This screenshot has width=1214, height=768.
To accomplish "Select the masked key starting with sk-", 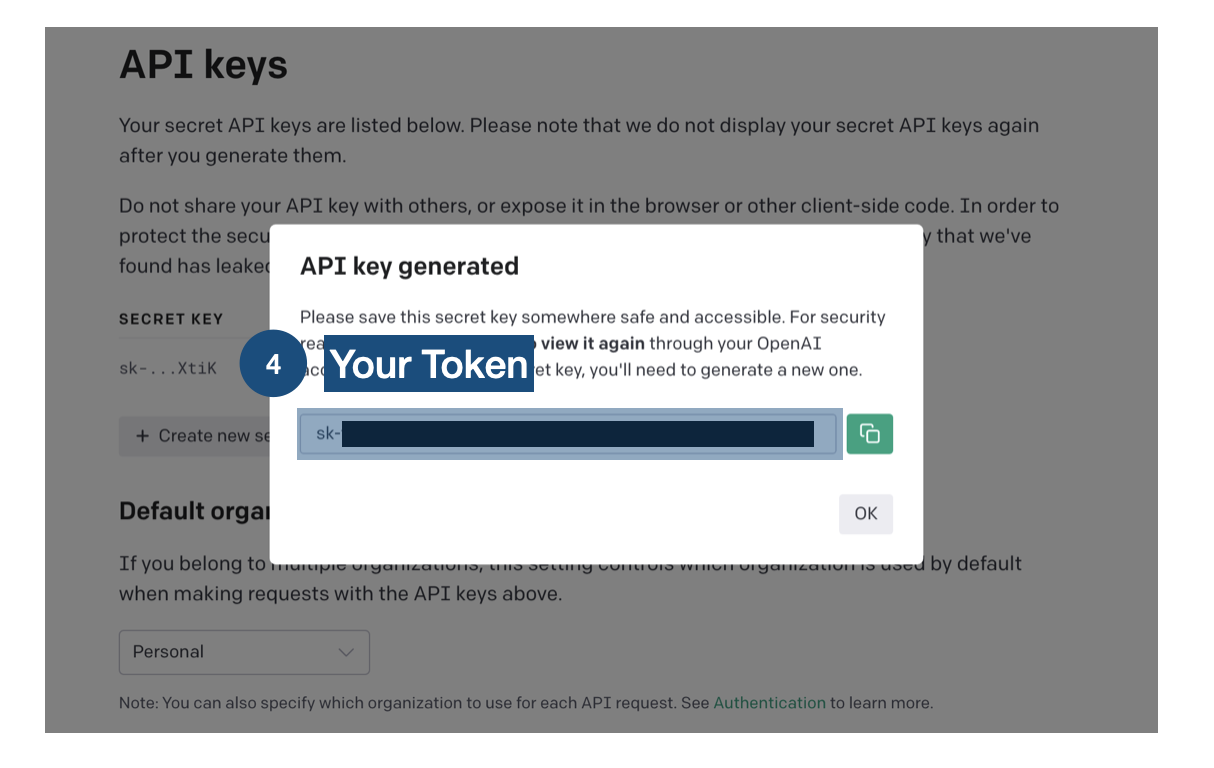I will pos(569,433).
